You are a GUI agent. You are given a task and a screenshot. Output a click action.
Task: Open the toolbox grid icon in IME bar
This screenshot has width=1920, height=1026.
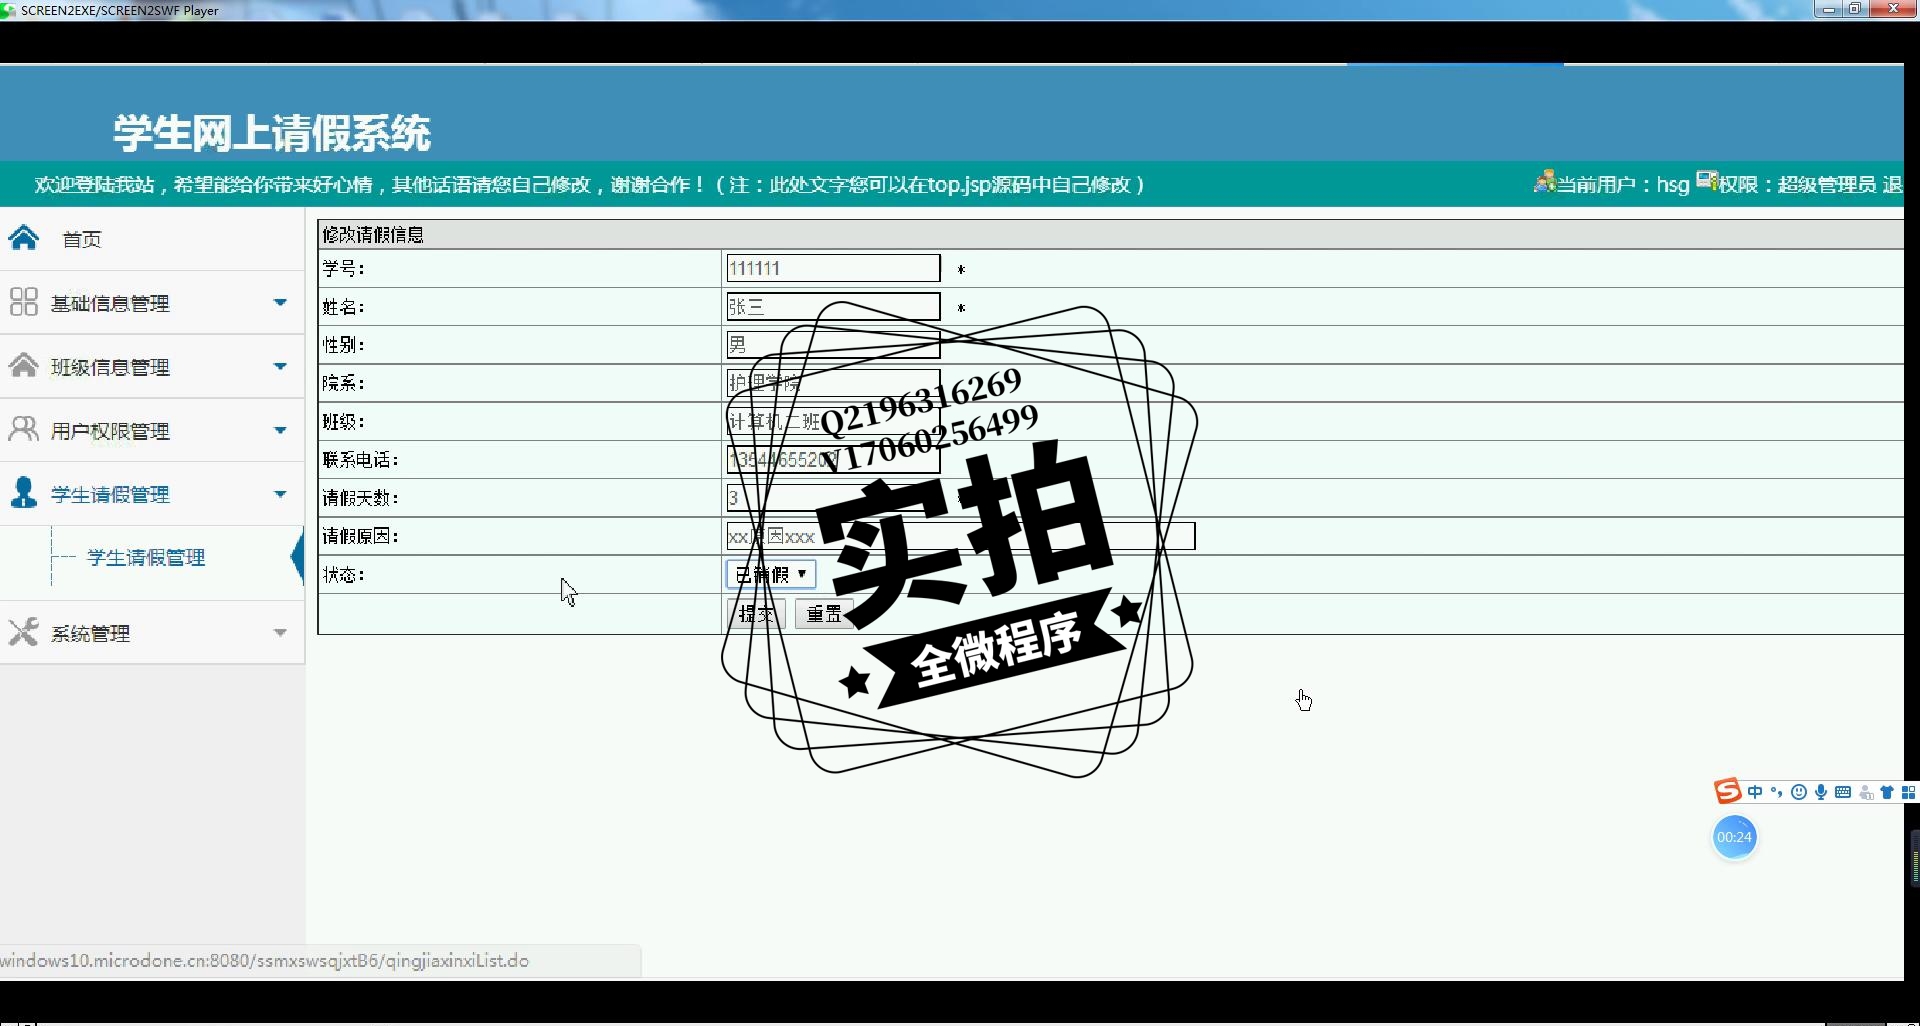coord(1908,792)
